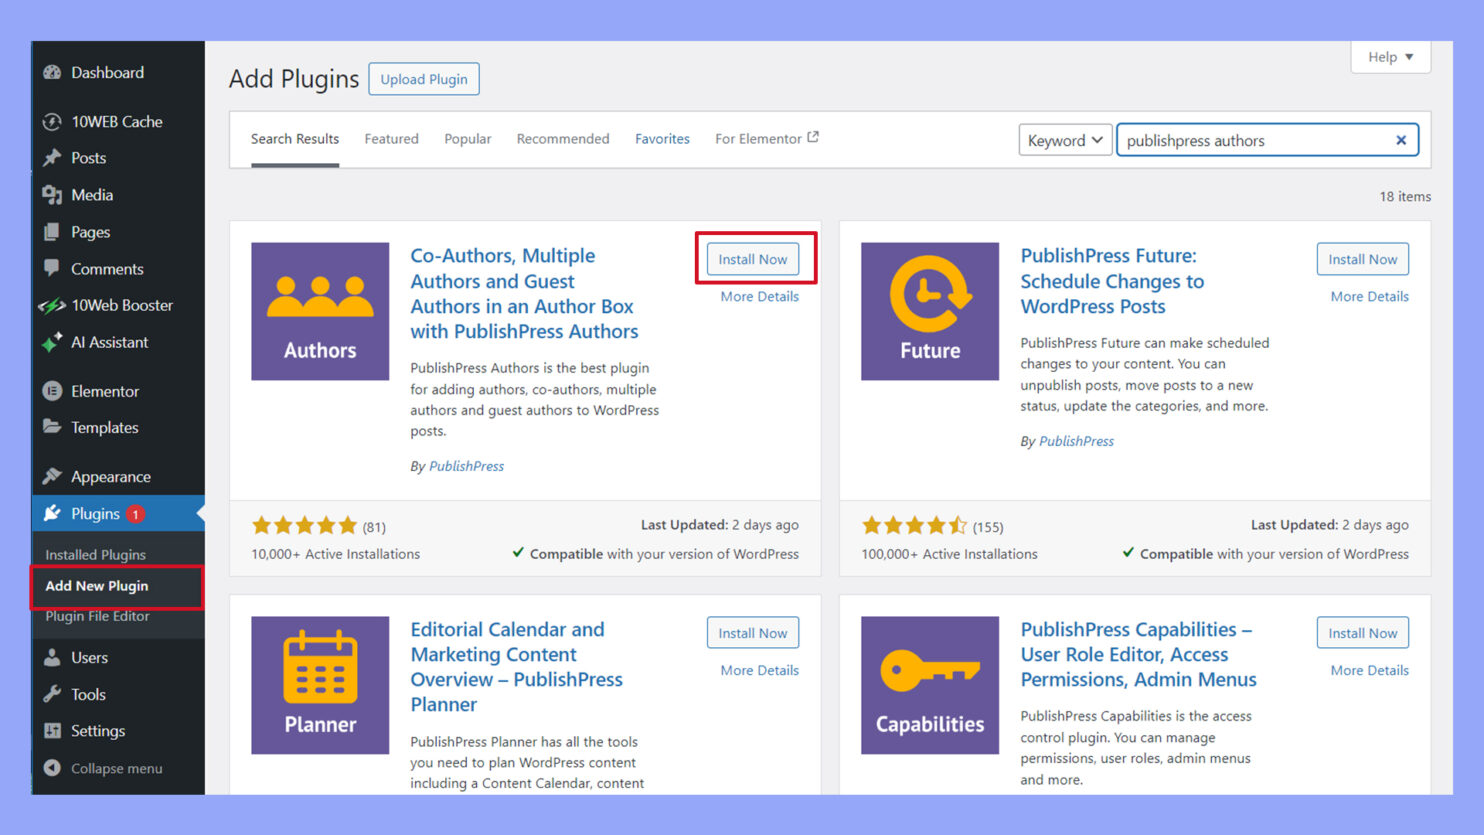Open the Elementor sidebar icon

click(x=52, y=391)
